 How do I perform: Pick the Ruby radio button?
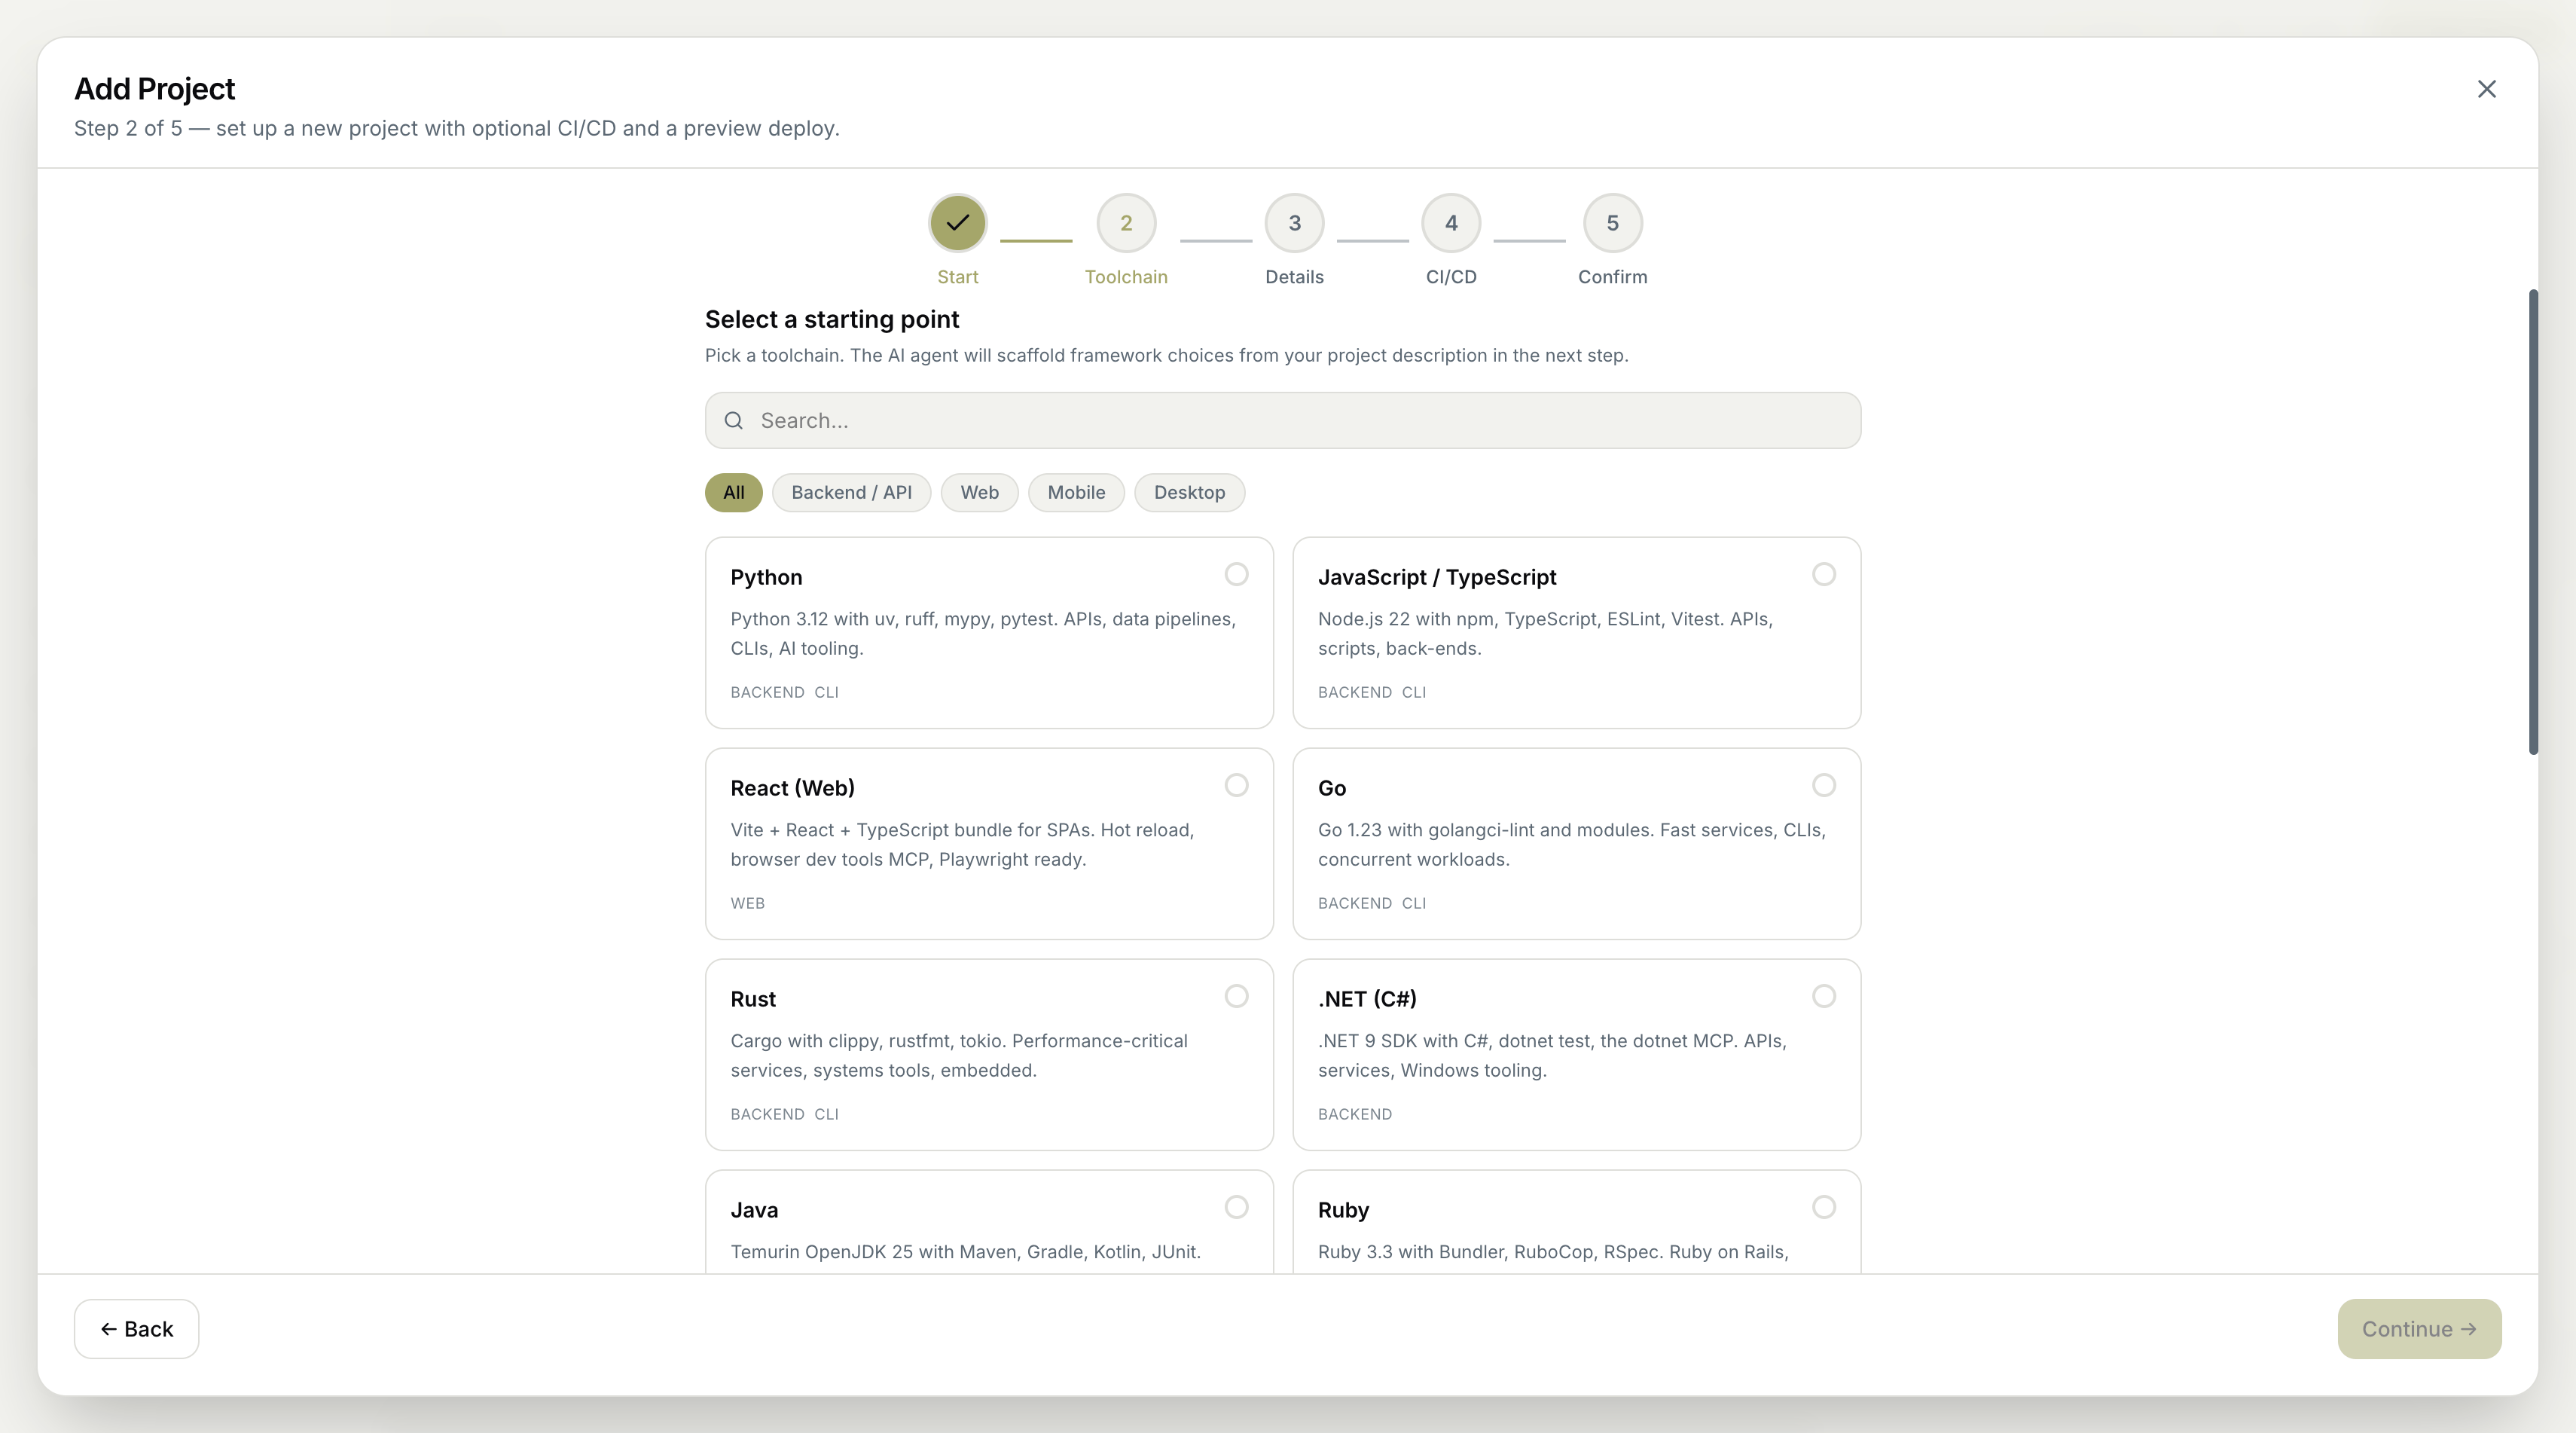(x=1823, y=1207)
